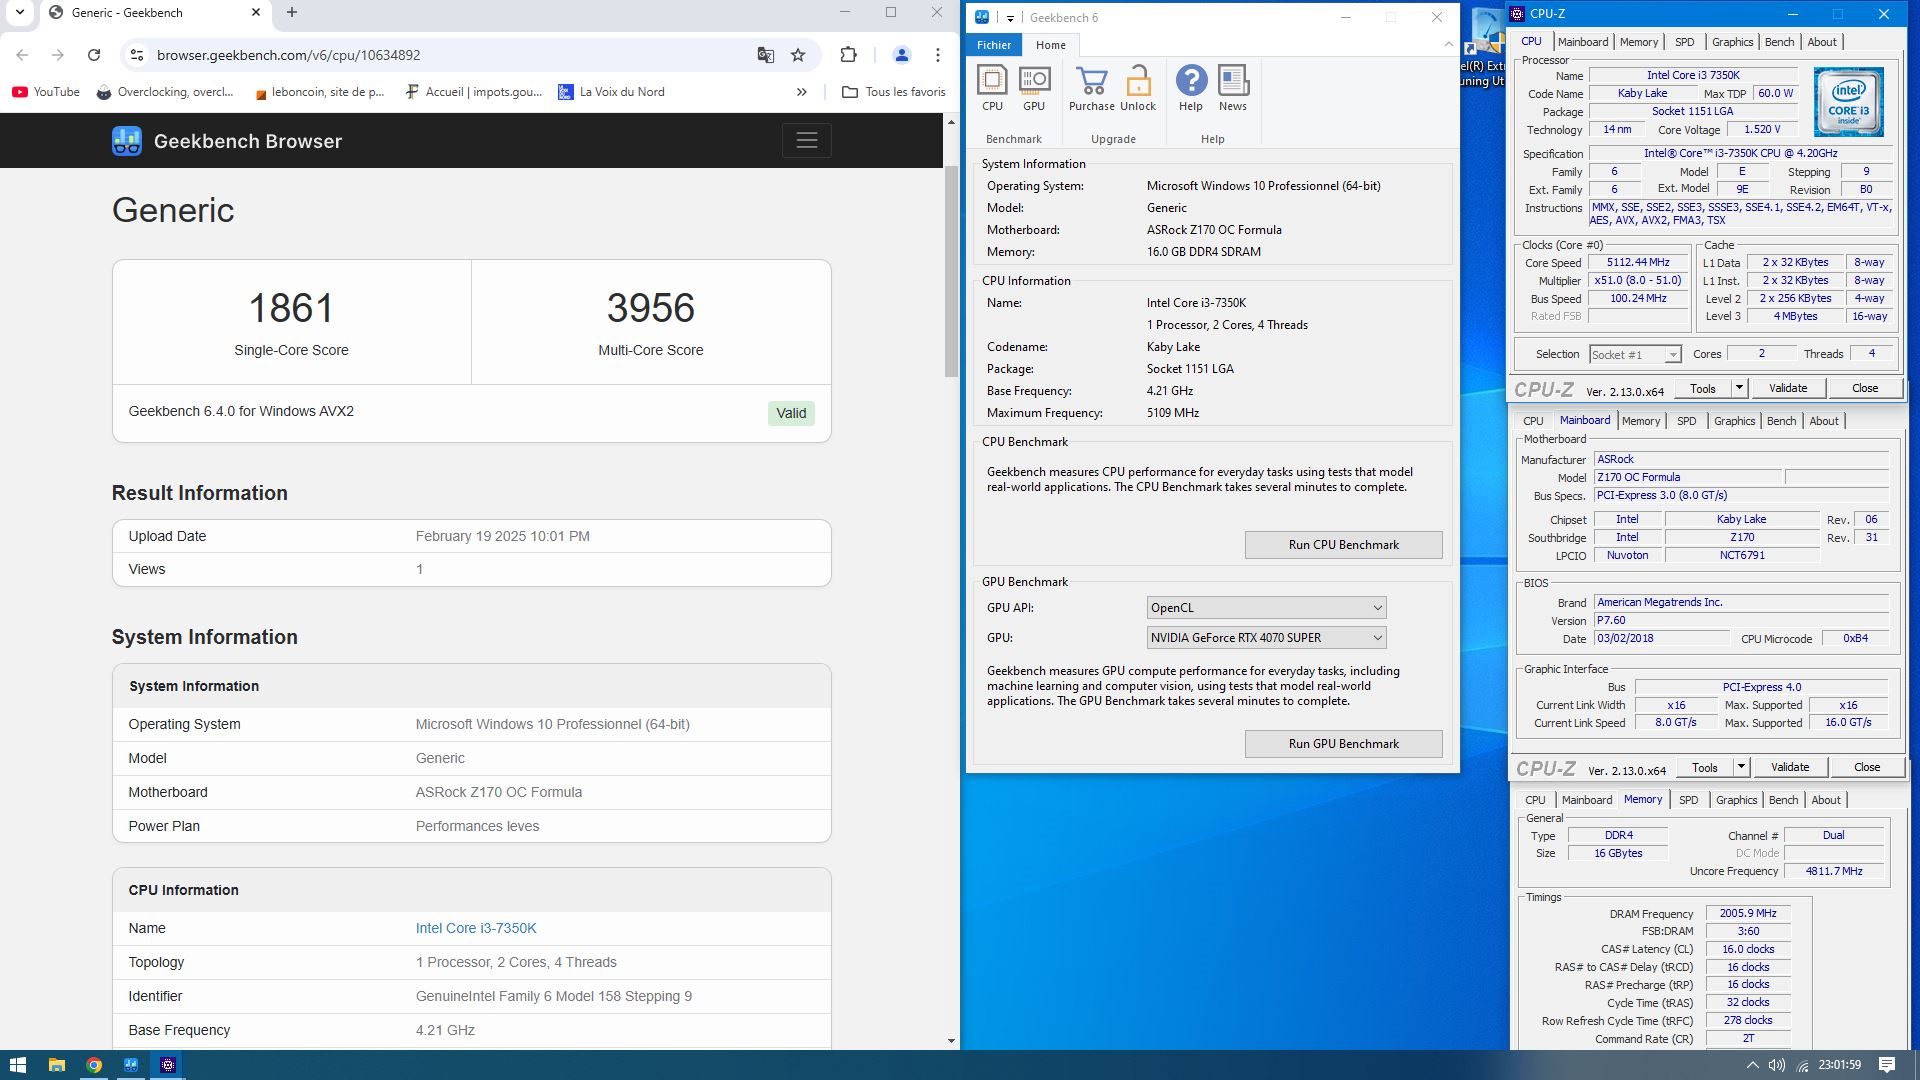This screenshot has height=1080, width=1920.
Task: Click the 1861 Single-Core Score value
Action: coord(291,308)
